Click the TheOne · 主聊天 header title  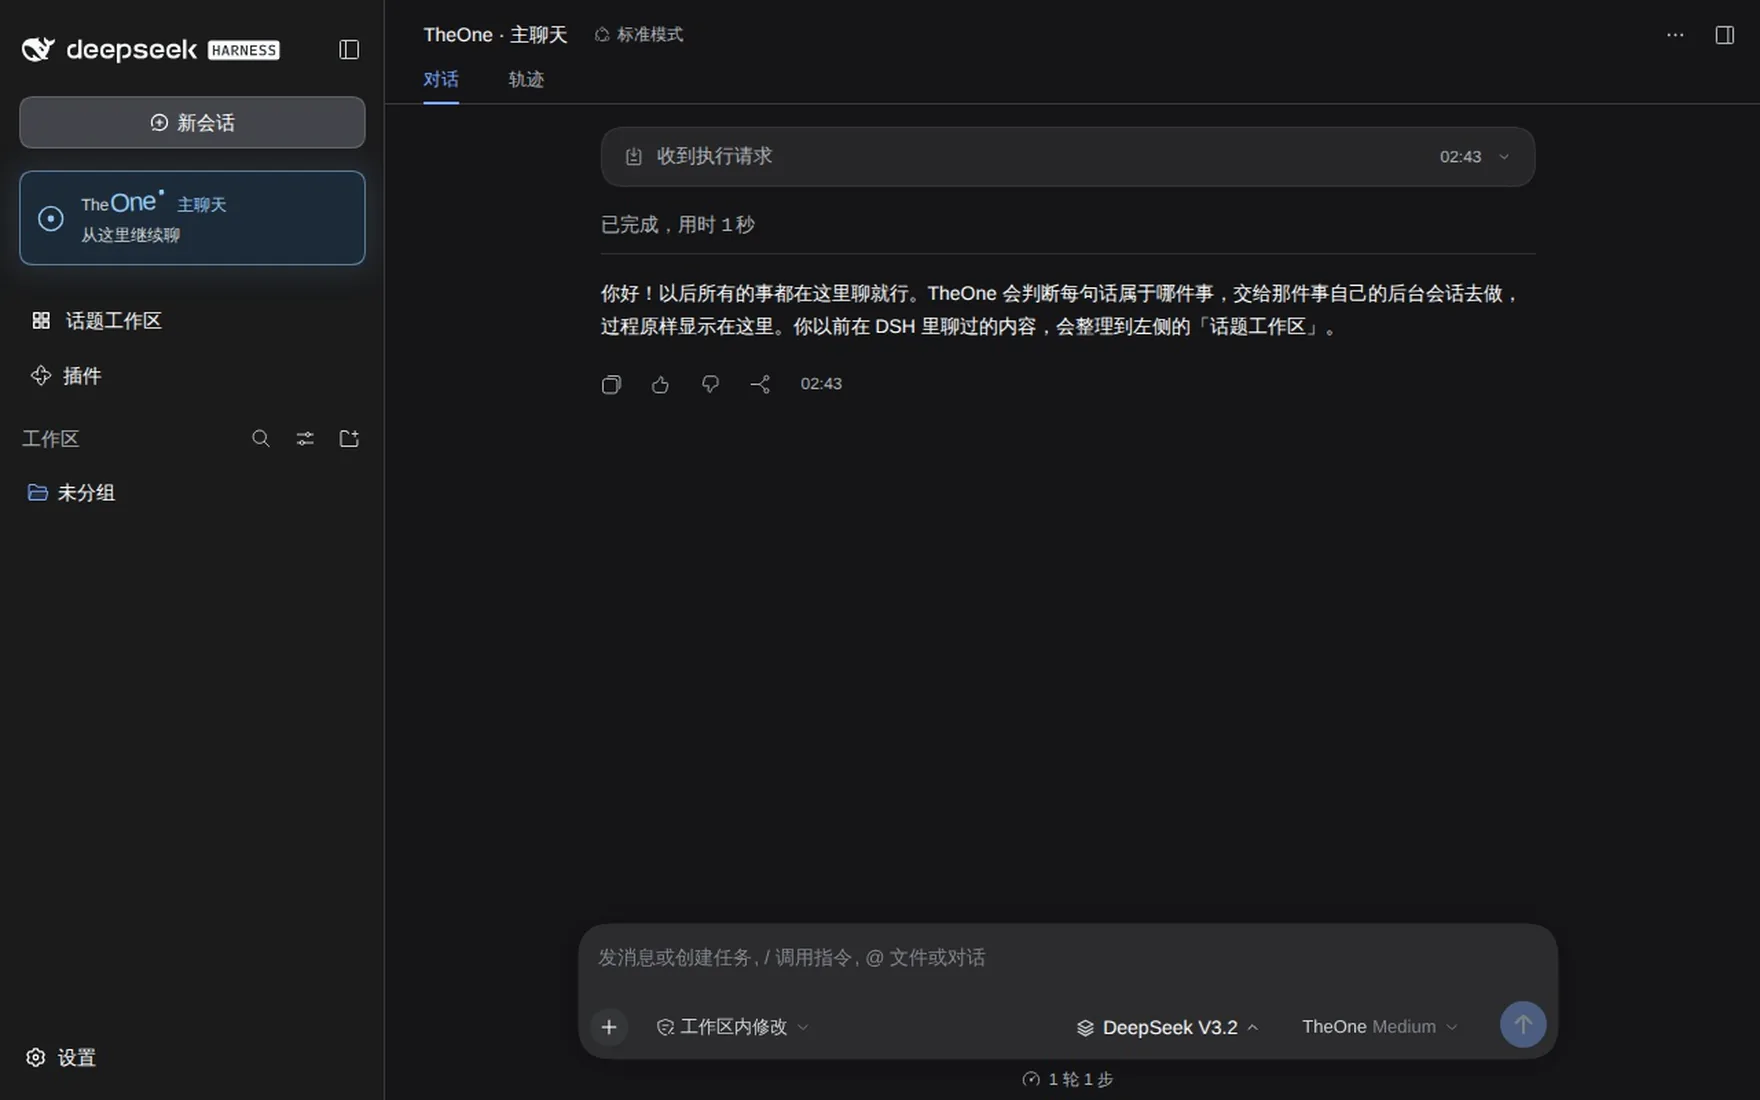pyautogui.click(x=495, y=35)
